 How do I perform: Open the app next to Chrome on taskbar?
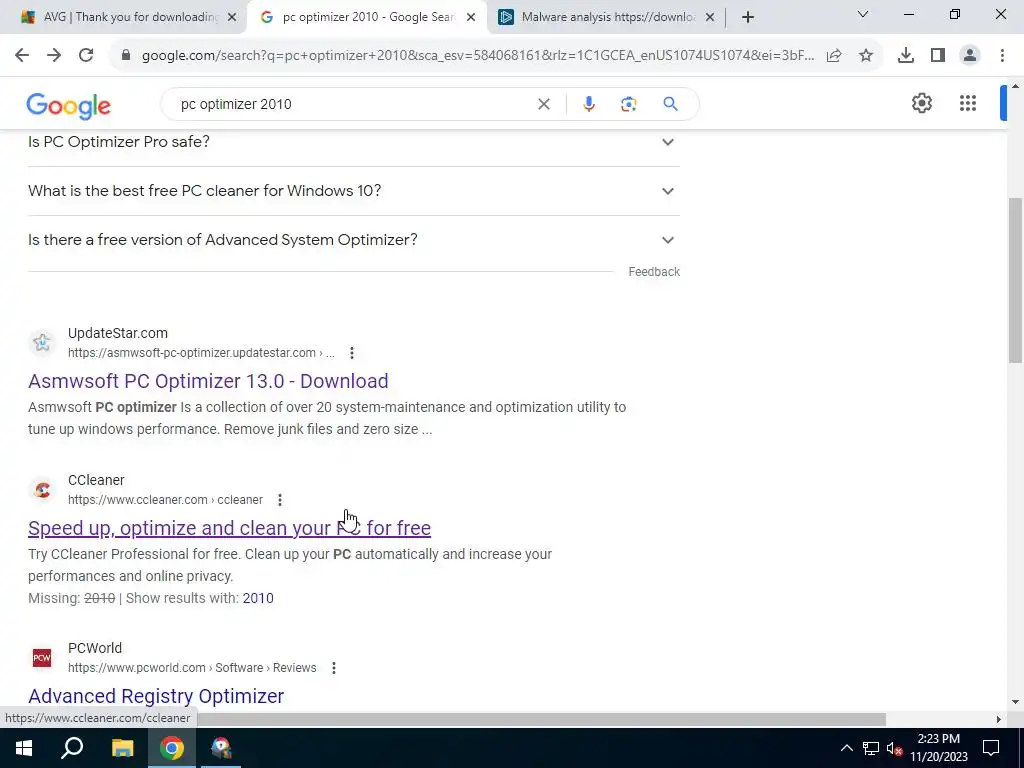[x=221, y=748]
